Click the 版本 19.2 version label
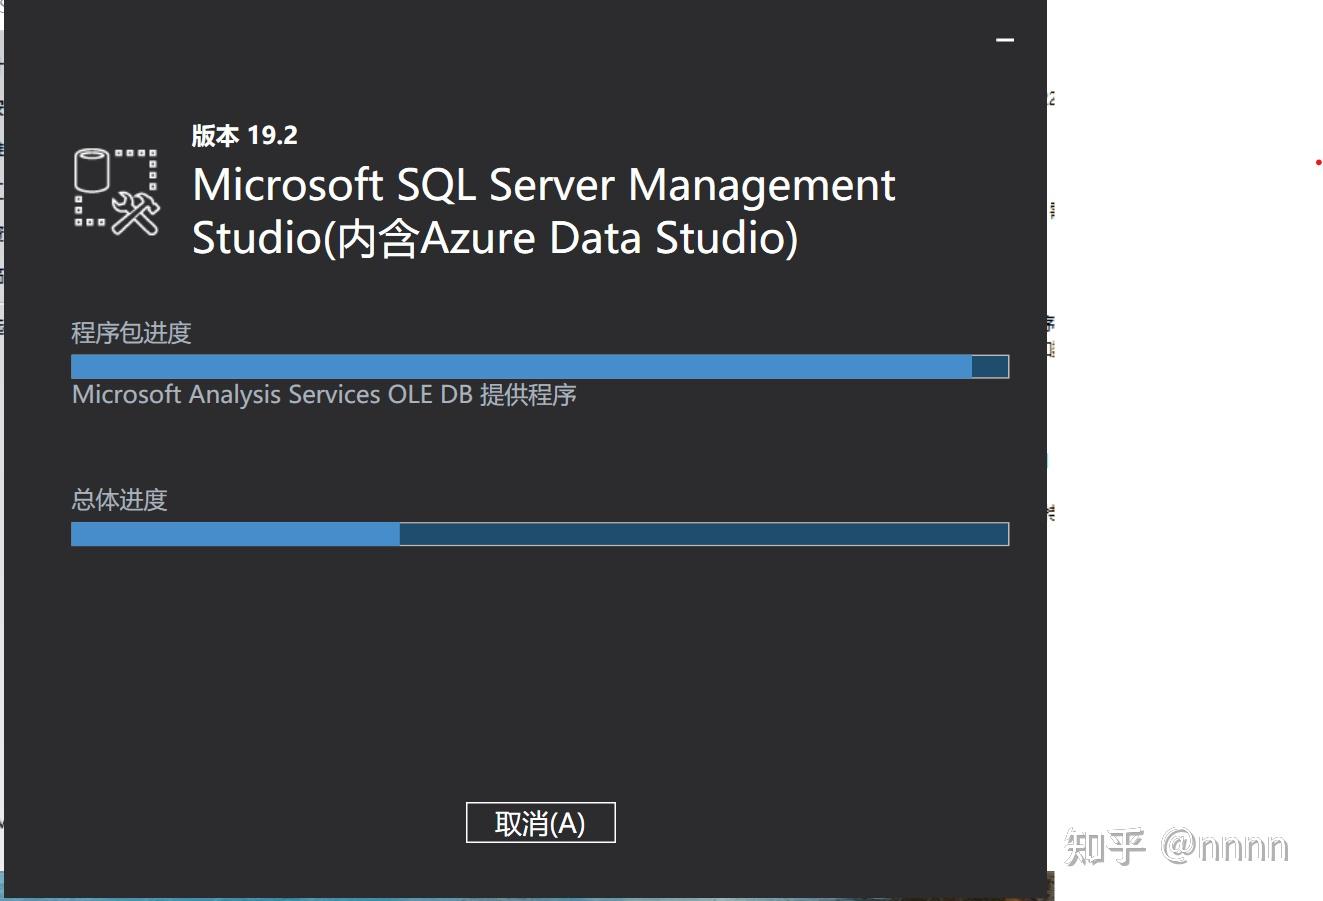The image size is (1323, 901). 245,135
